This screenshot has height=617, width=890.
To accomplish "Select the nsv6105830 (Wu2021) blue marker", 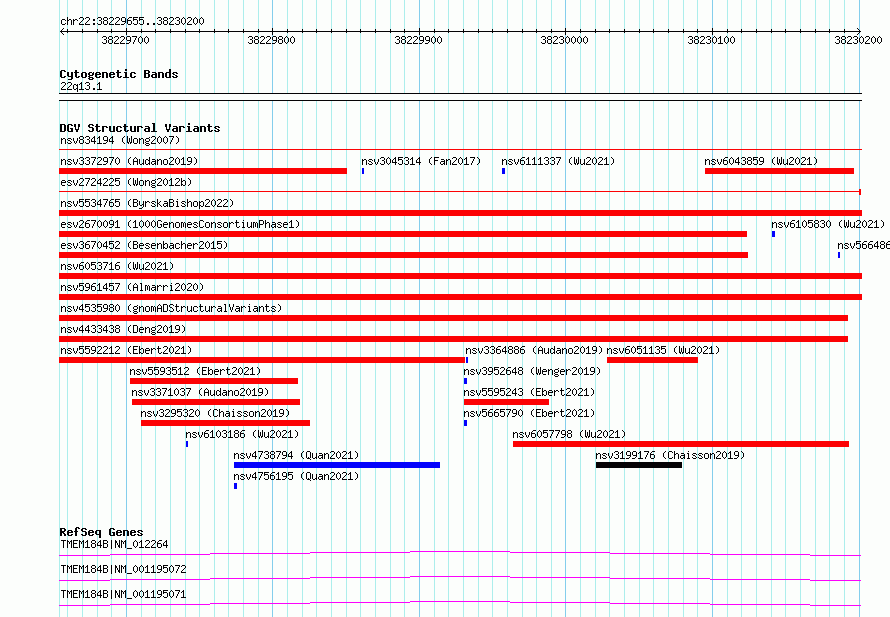I will click(773, 234).
